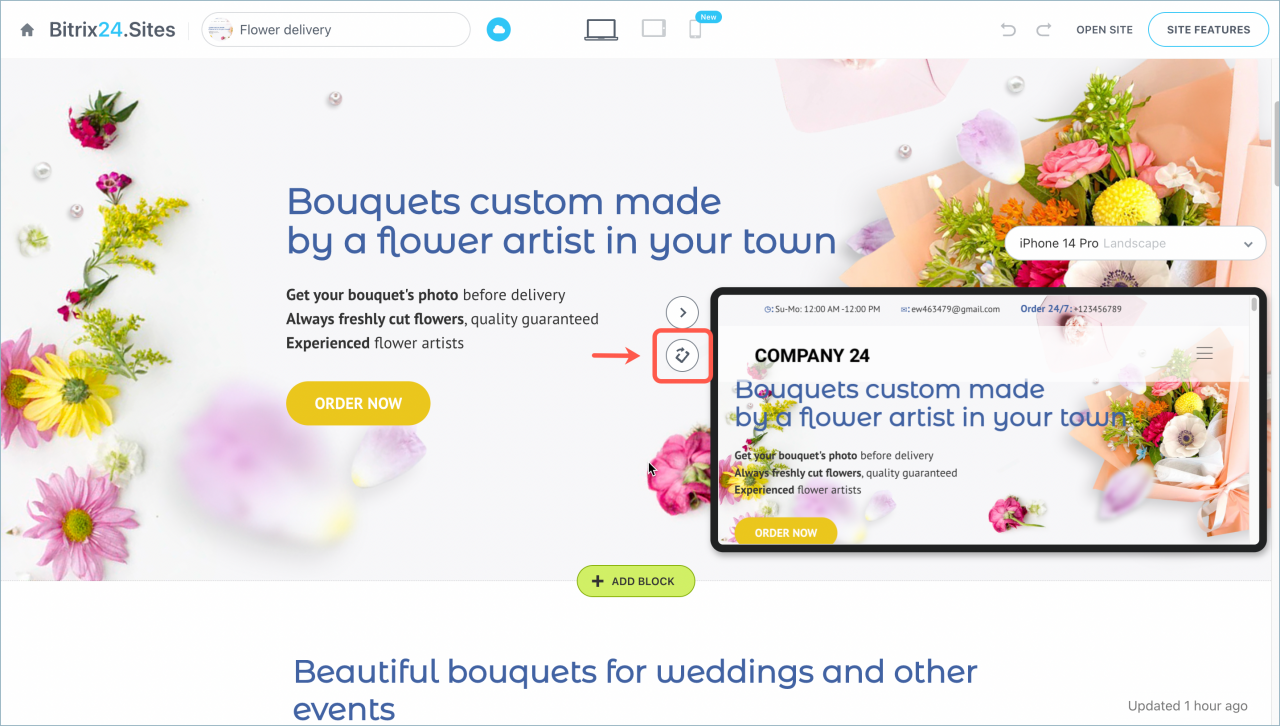Click the yellow ORDER NOW button

point(358,403)
